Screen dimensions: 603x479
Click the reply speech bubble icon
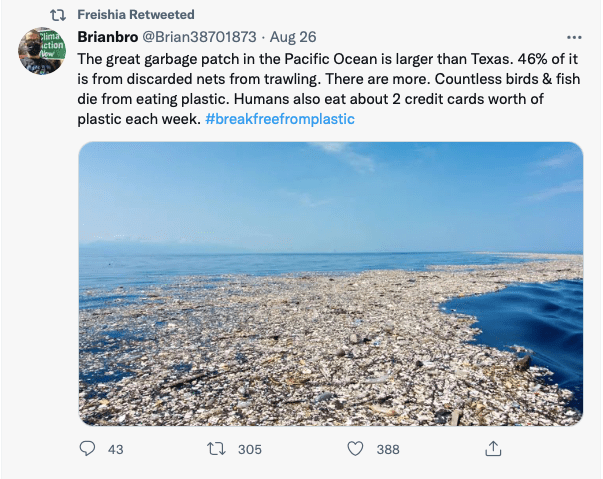click(x=88, y=449)
